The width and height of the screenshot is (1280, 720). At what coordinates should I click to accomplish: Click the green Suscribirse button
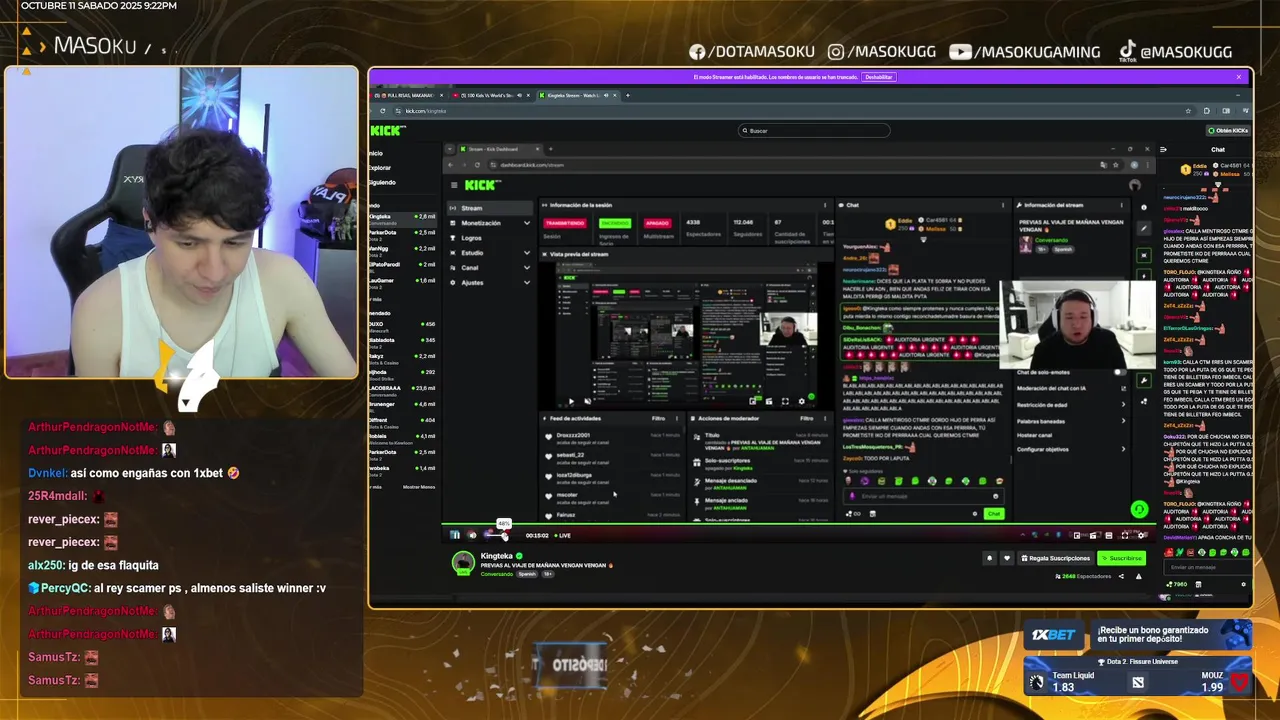(x=1121, y=558)
